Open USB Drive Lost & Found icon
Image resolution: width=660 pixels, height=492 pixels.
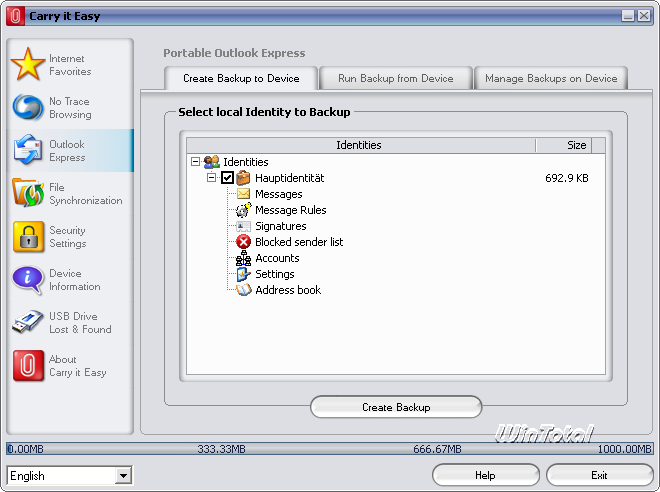(x=28, y=322)
